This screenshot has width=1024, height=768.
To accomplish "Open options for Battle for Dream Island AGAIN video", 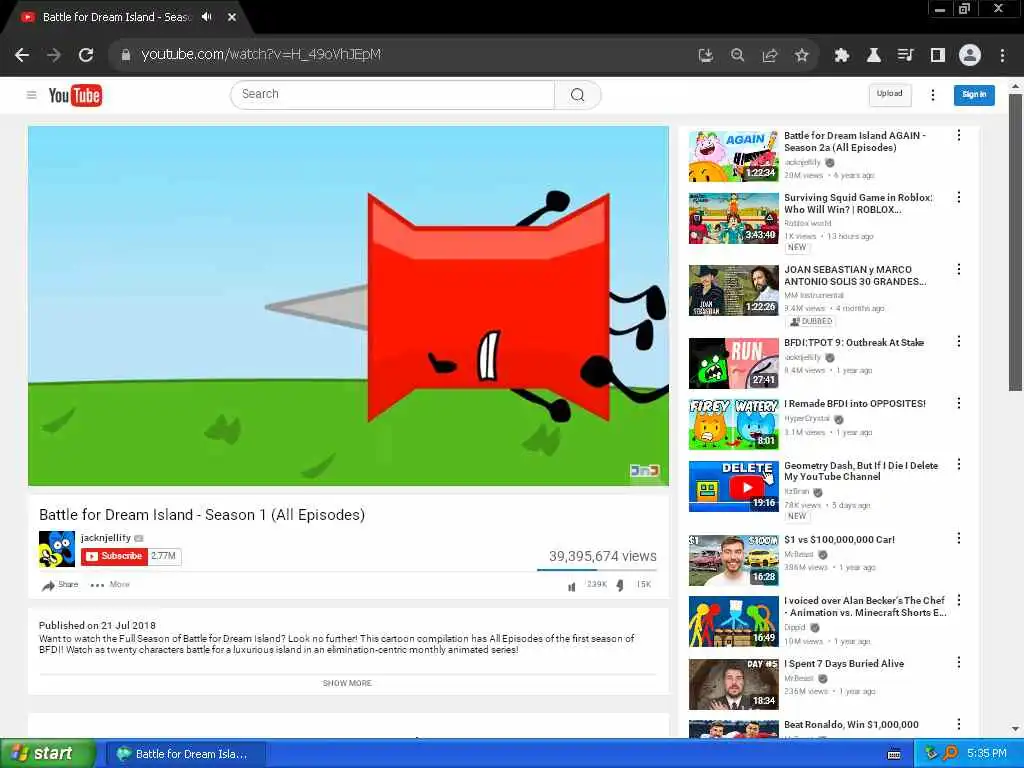I will (959, 135).
